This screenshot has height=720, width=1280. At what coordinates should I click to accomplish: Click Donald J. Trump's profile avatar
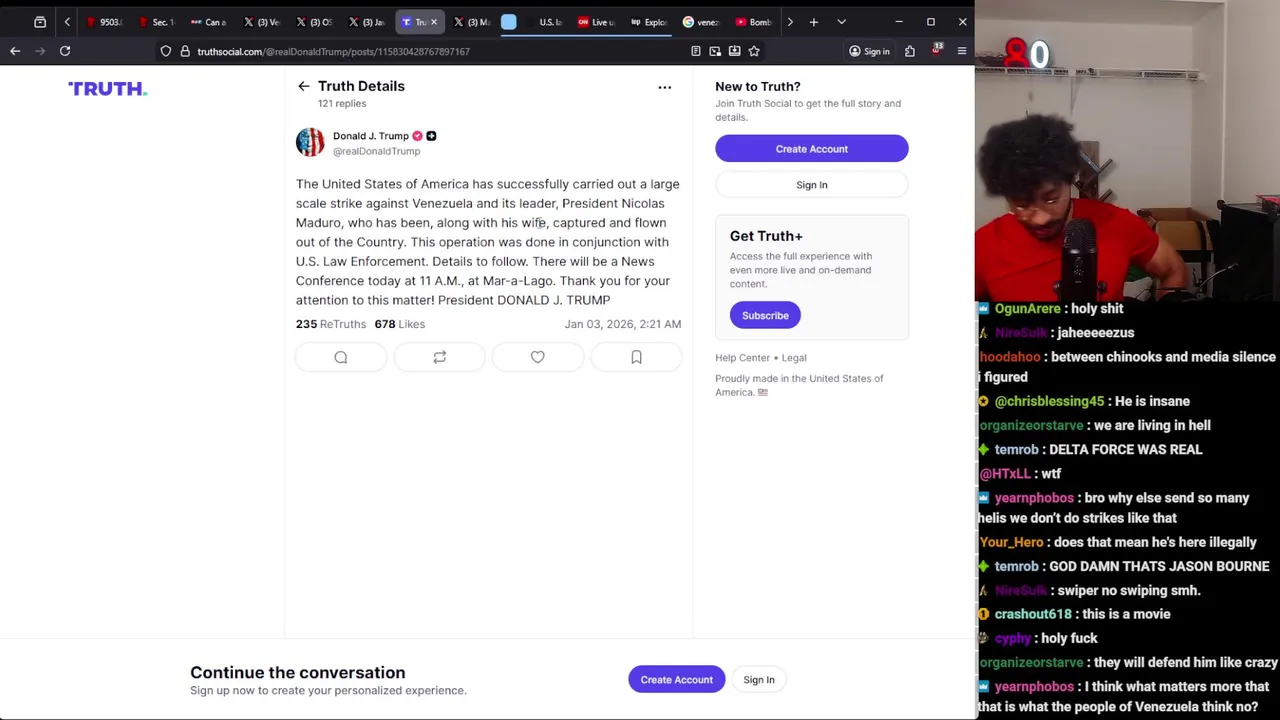click(x=310, y=142)
